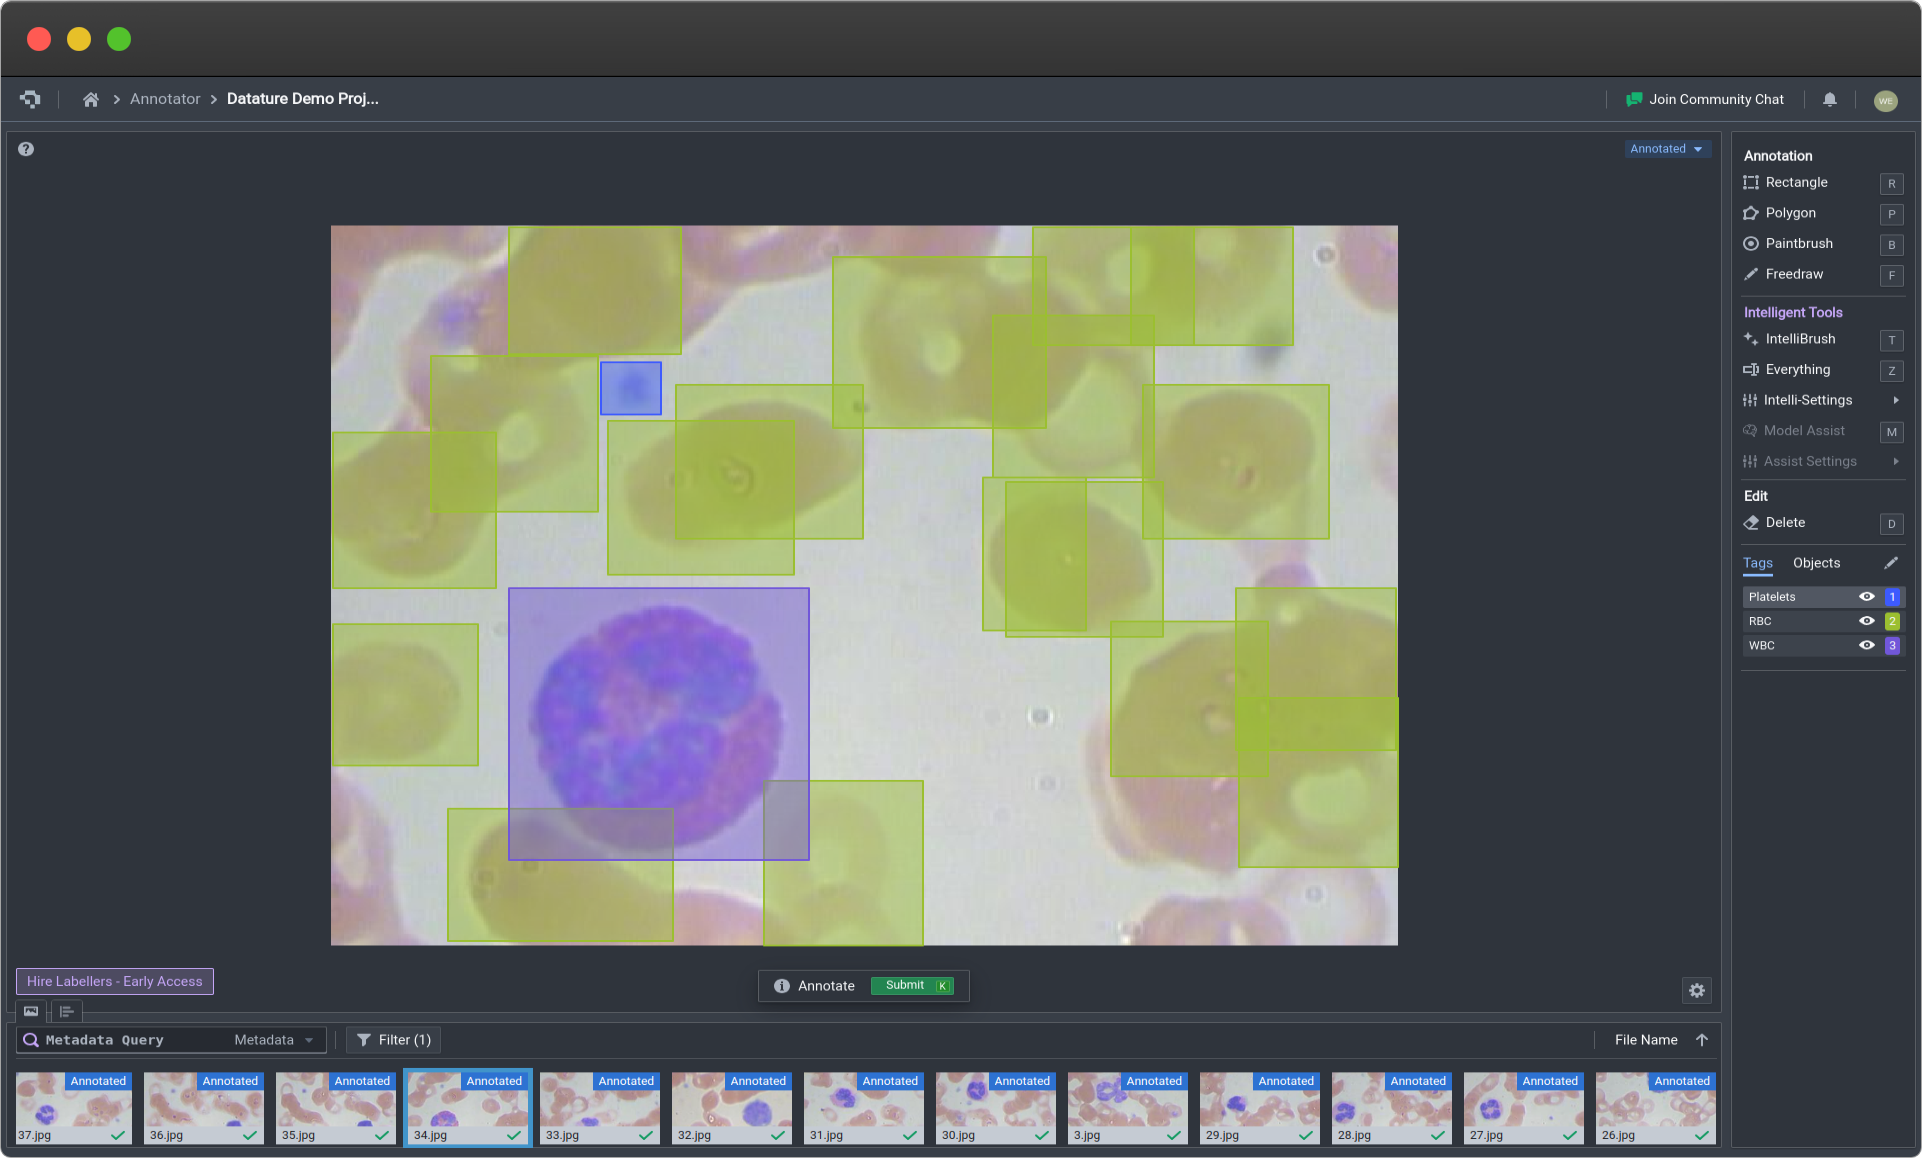Select the Polygon annotation tool
This screenshot has height=1158, width=1922.
[x=1790, y=213]
